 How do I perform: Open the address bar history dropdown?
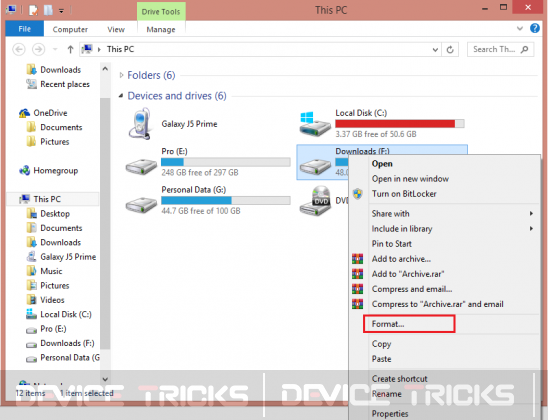[435, 50]
